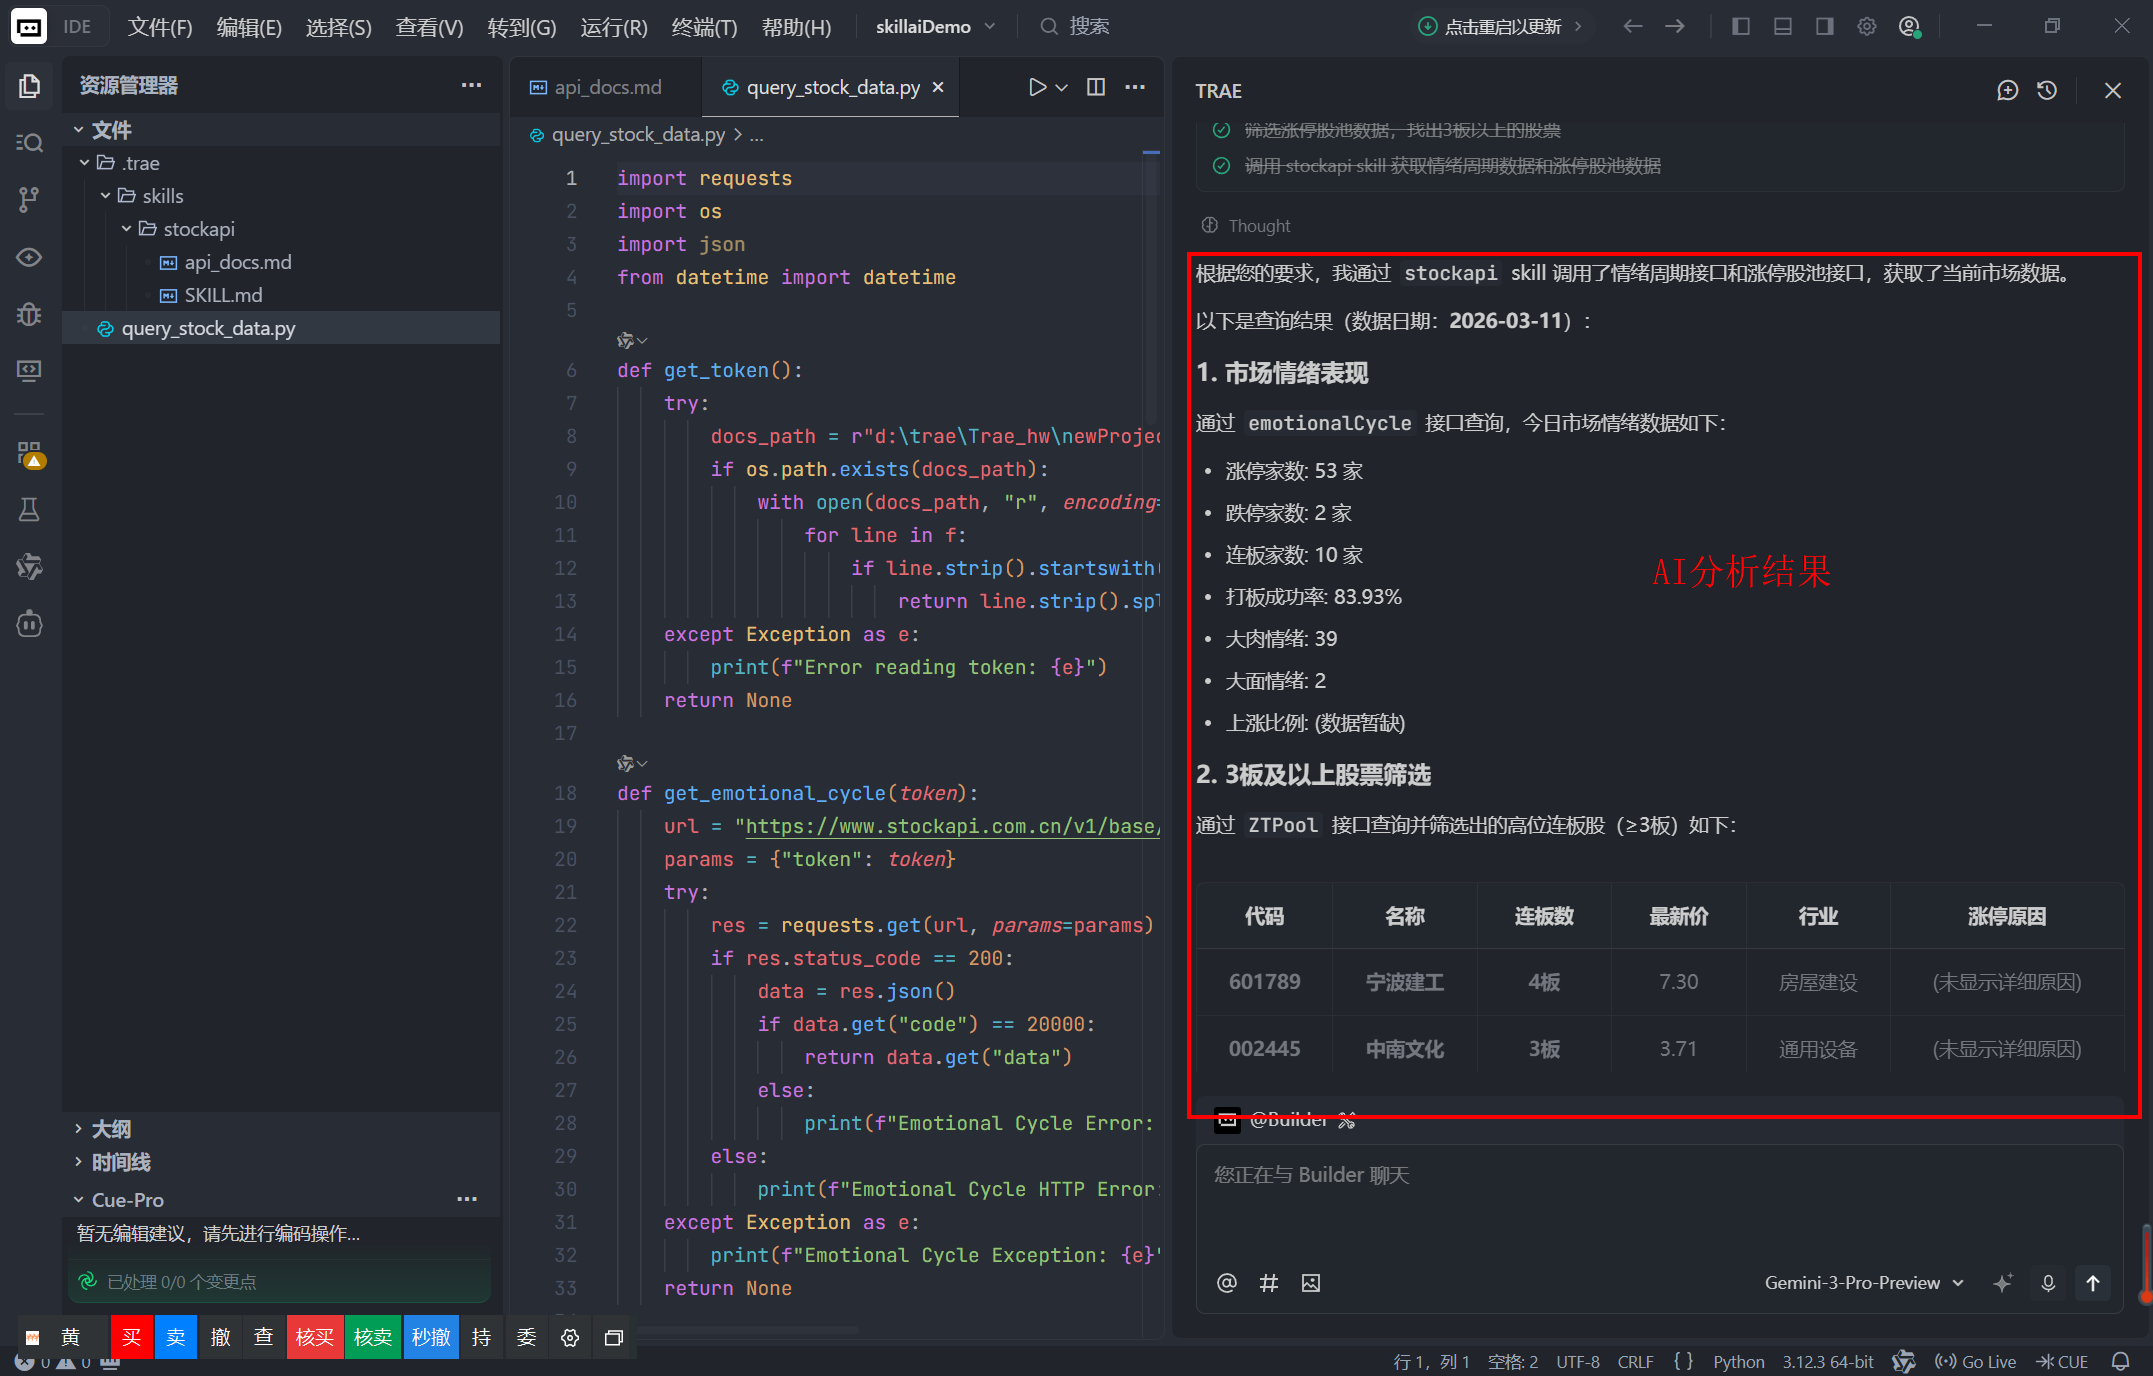2153x1376 pixels.
Task: Open the Gemini-3-Pro-Preview model dropdown
Action: coord(1863,1283)
